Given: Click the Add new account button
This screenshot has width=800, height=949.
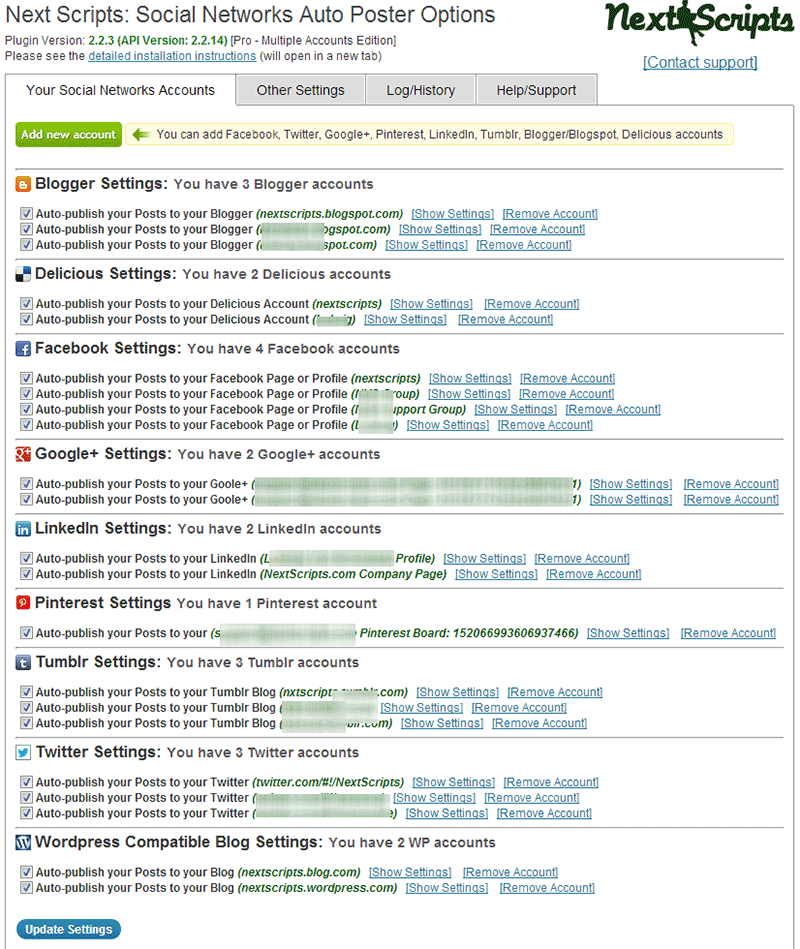Looking at the screenshot, I should pos(68,134).
